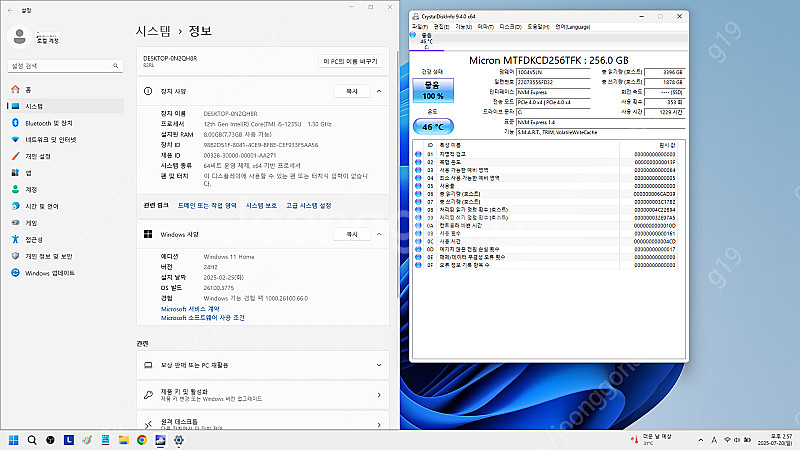Viewport: 800px width, 450px height.
Task: Click 복사 button in Windows 사양 section
Action: click(x=352, y=234)
